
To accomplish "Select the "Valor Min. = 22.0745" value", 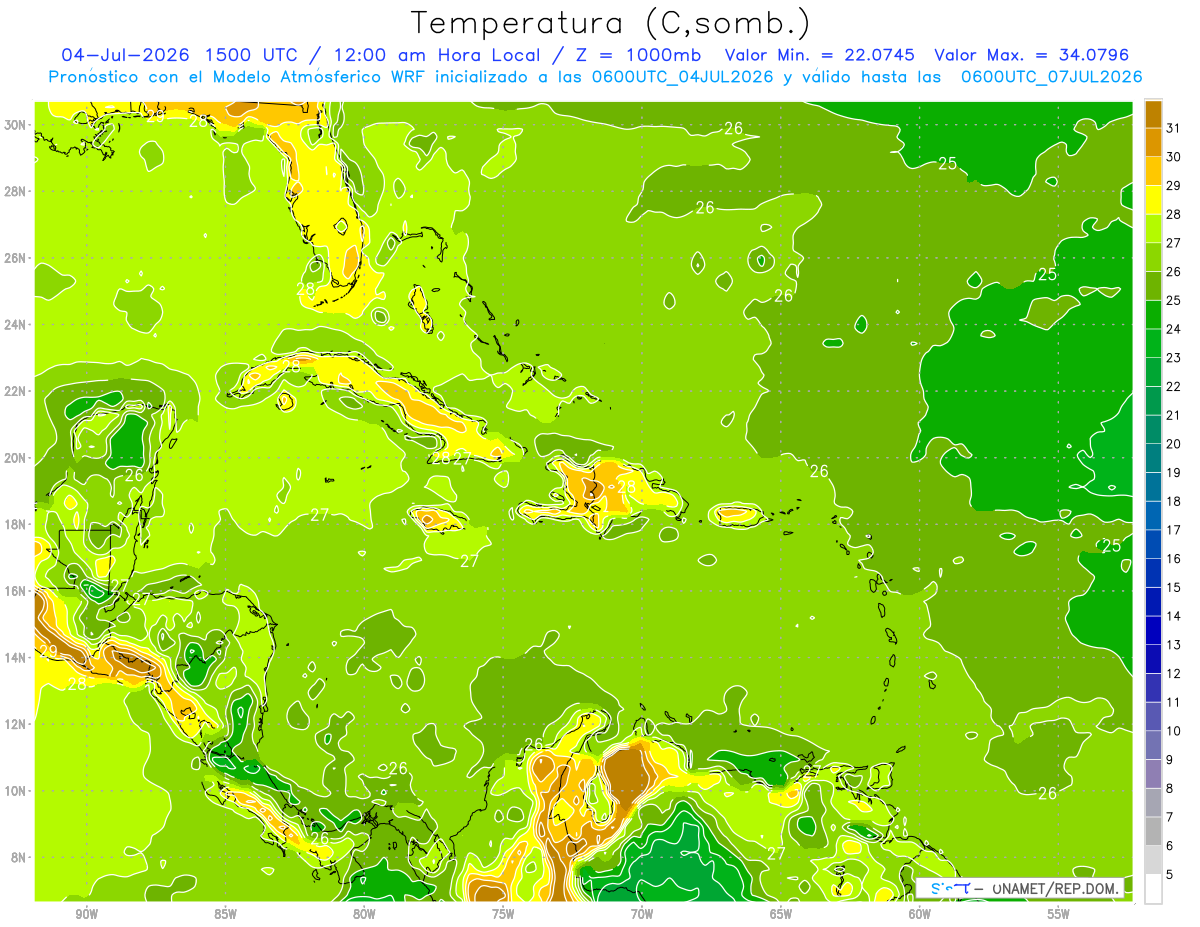I will pos(821,55).
